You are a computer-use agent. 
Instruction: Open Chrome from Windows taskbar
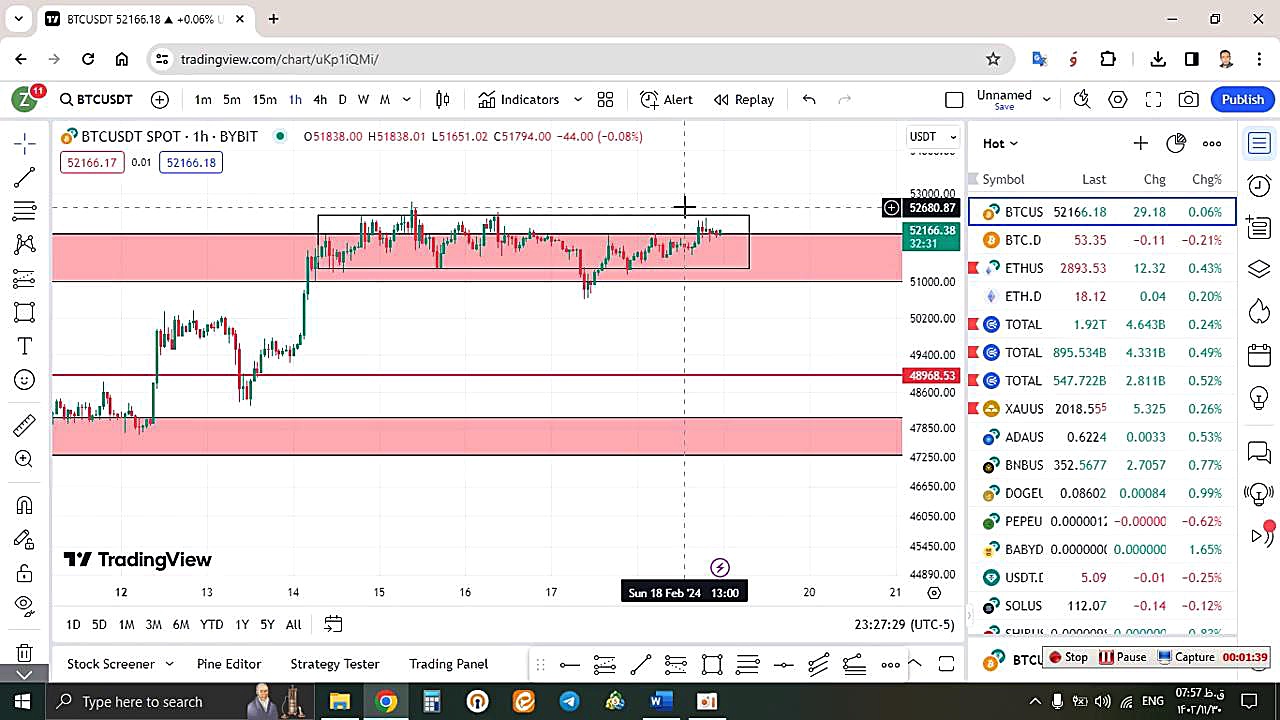click(x=386, y=701)
